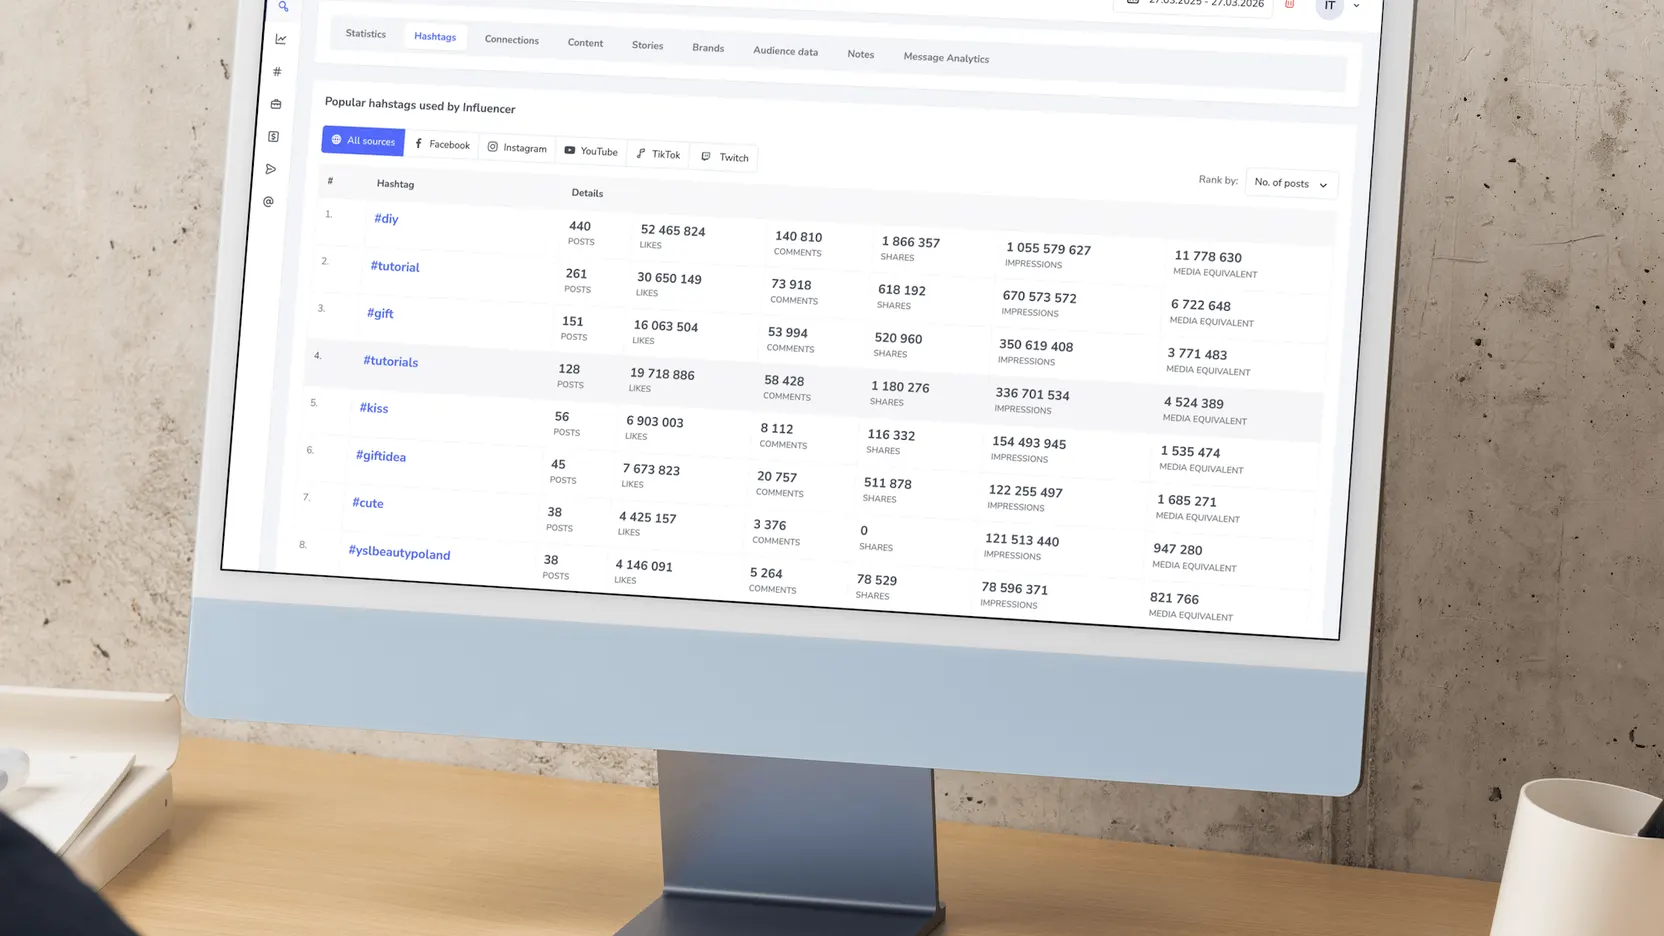Open the Rank by No. of posts dropdown
1664x936 pixels.
[1291, 184]
